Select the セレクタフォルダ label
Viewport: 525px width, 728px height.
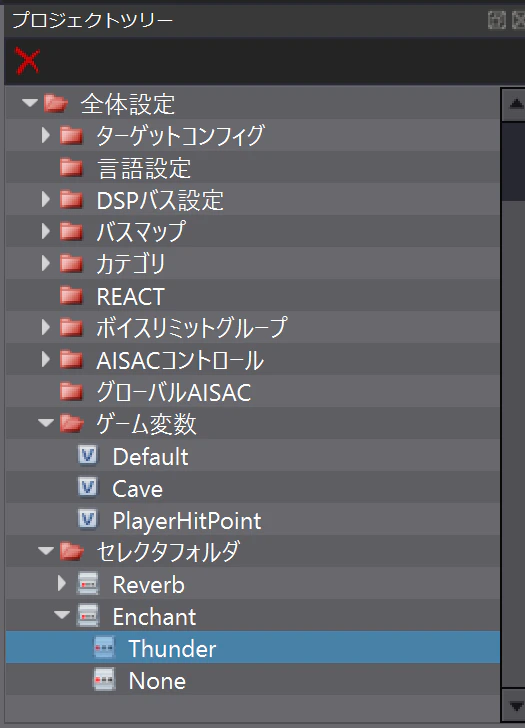168,552
